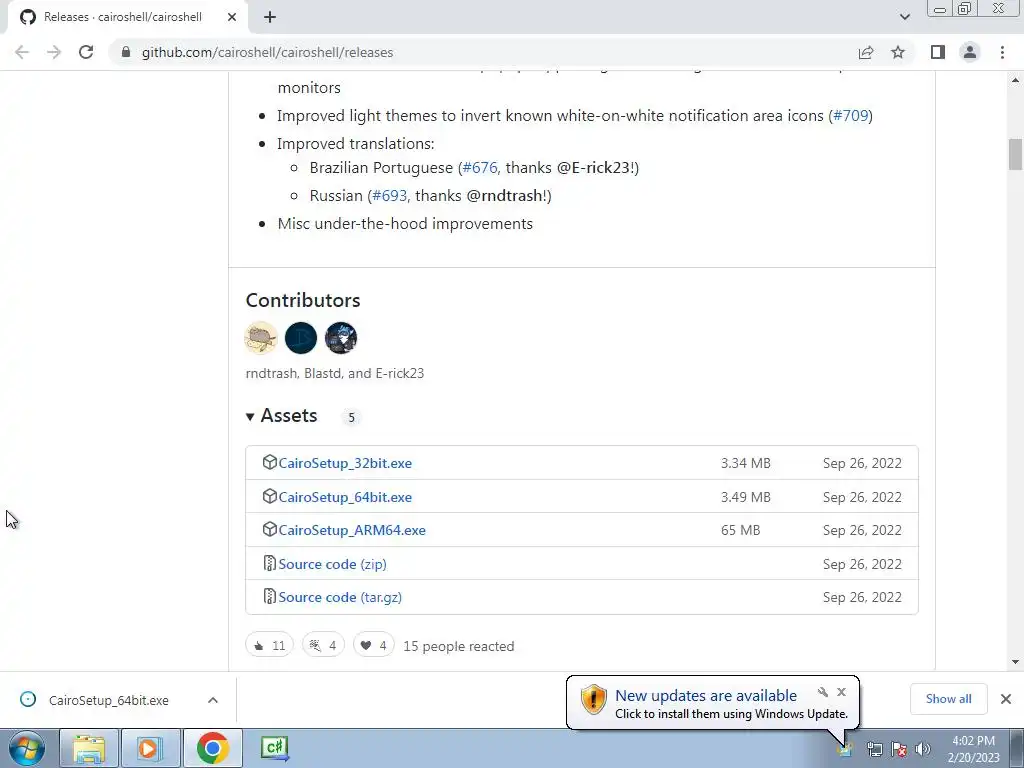
Task: Click the scrollbar up arrow
Action: pos(1015,80)
